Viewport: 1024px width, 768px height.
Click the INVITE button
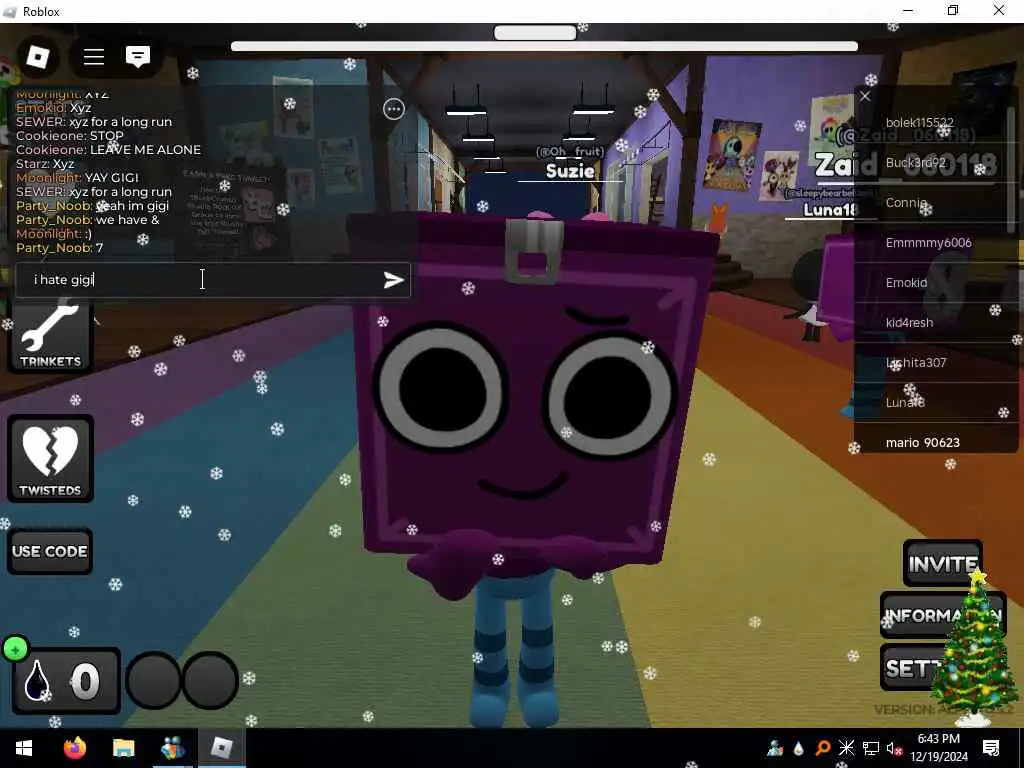942,564
